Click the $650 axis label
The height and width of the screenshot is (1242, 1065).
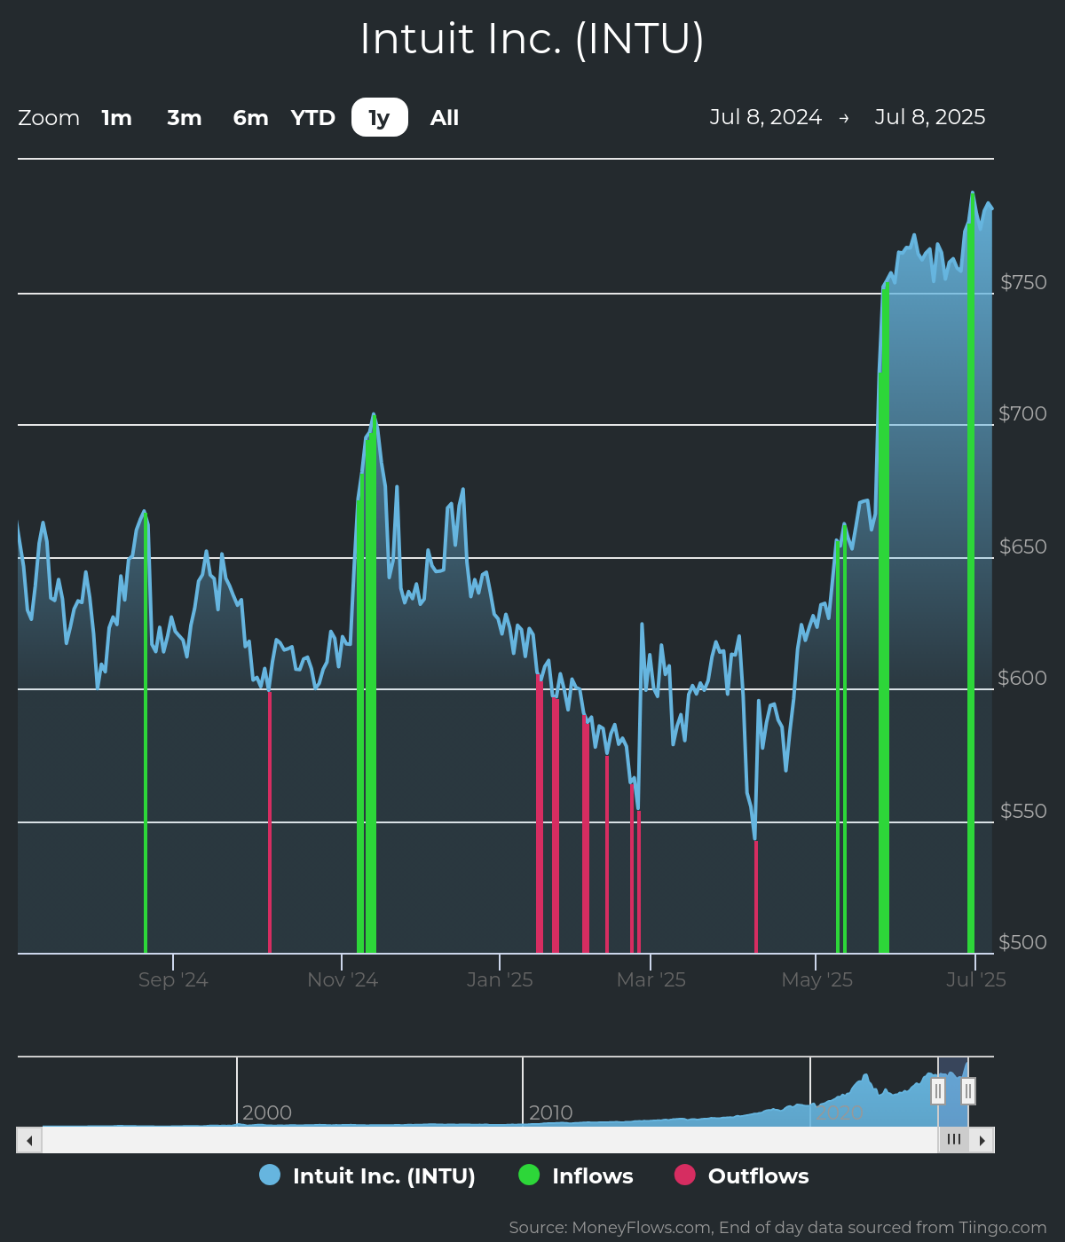(1023, 546)
